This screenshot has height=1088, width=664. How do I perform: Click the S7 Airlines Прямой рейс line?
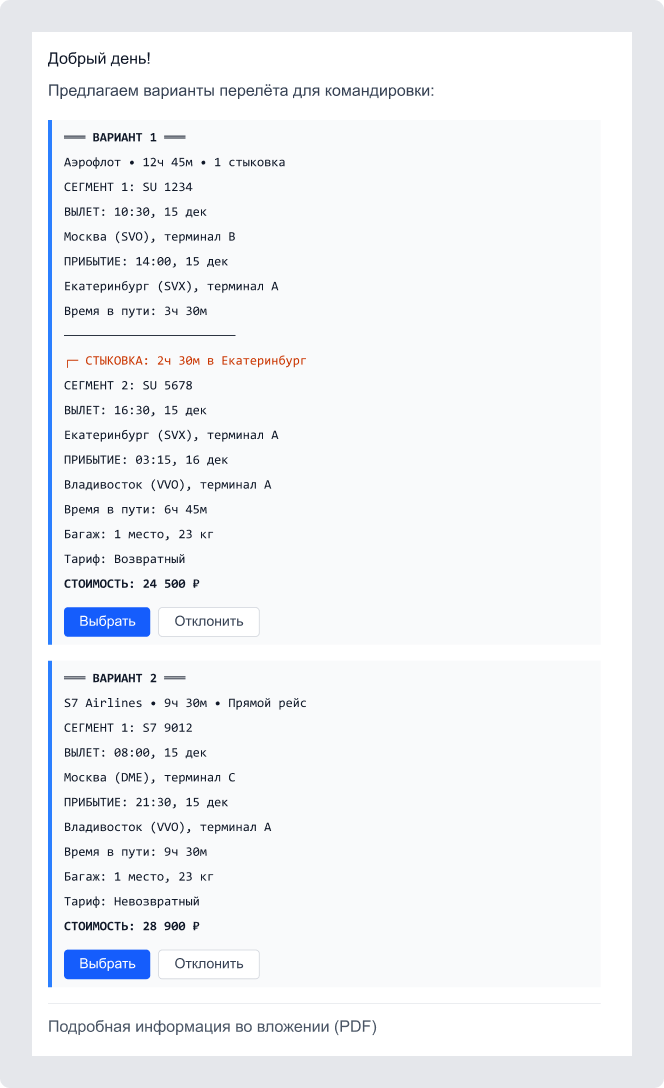pos(185,703)
